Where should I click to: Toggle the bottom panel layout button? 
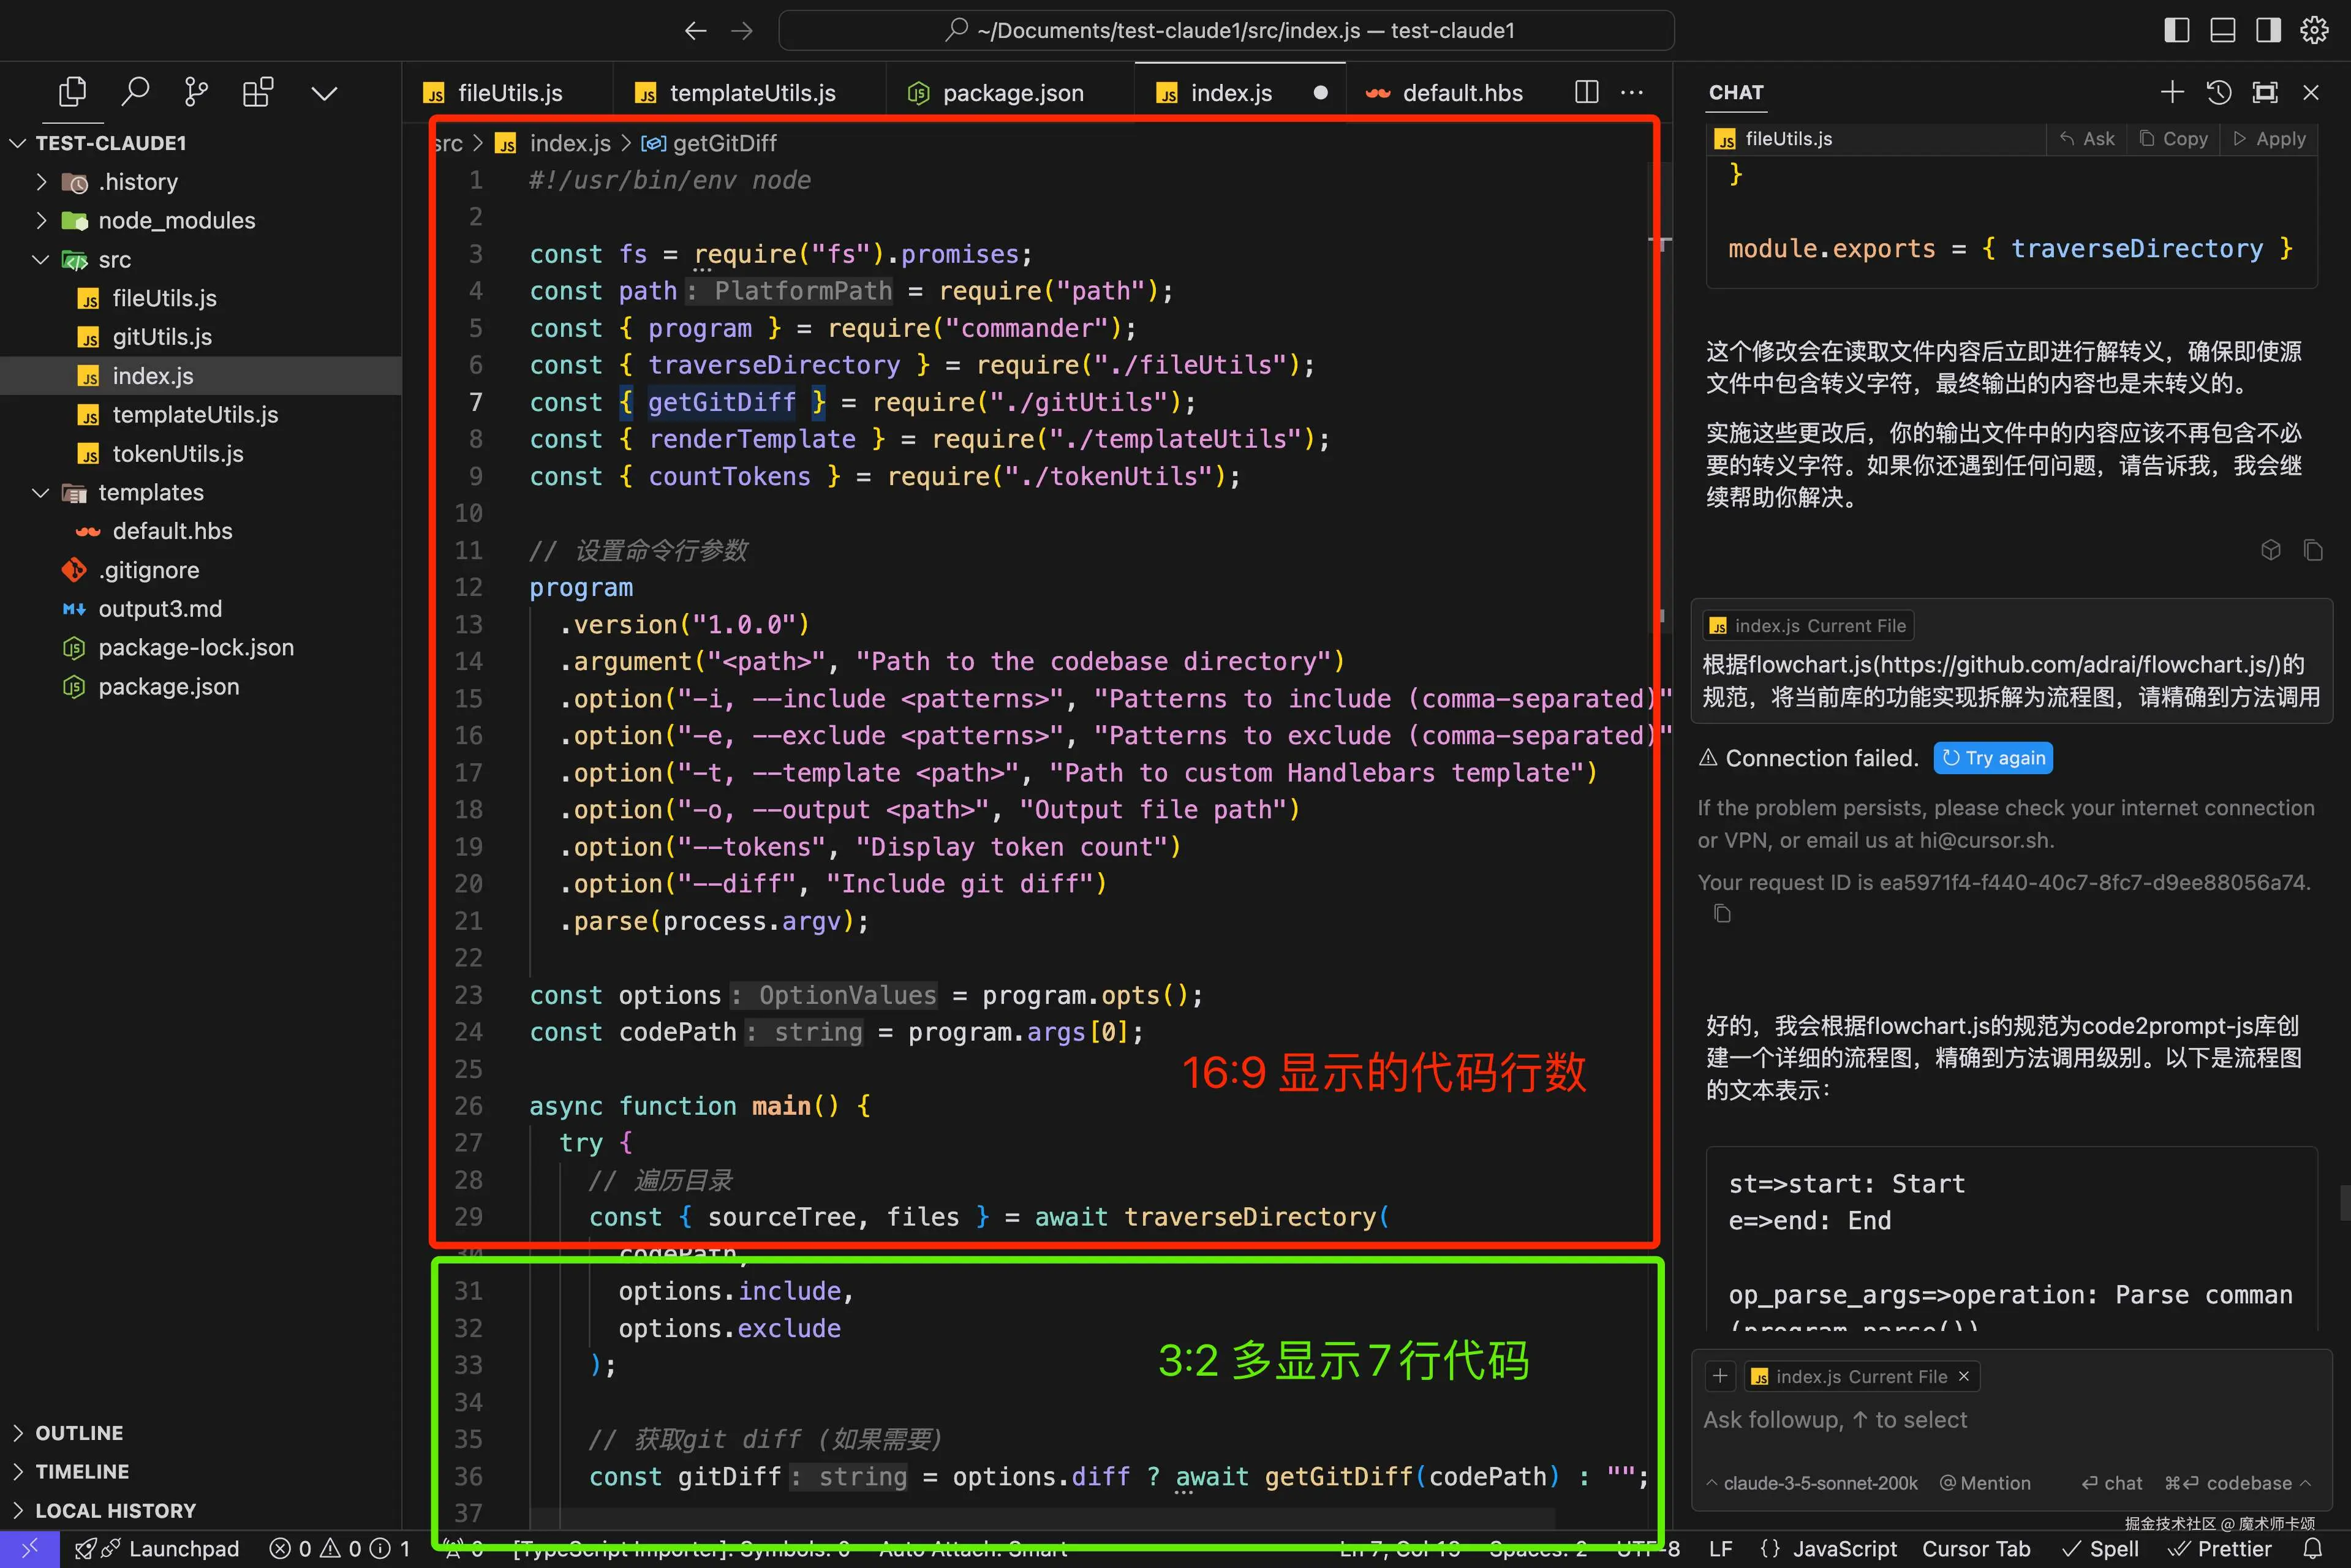[2222, 30]
